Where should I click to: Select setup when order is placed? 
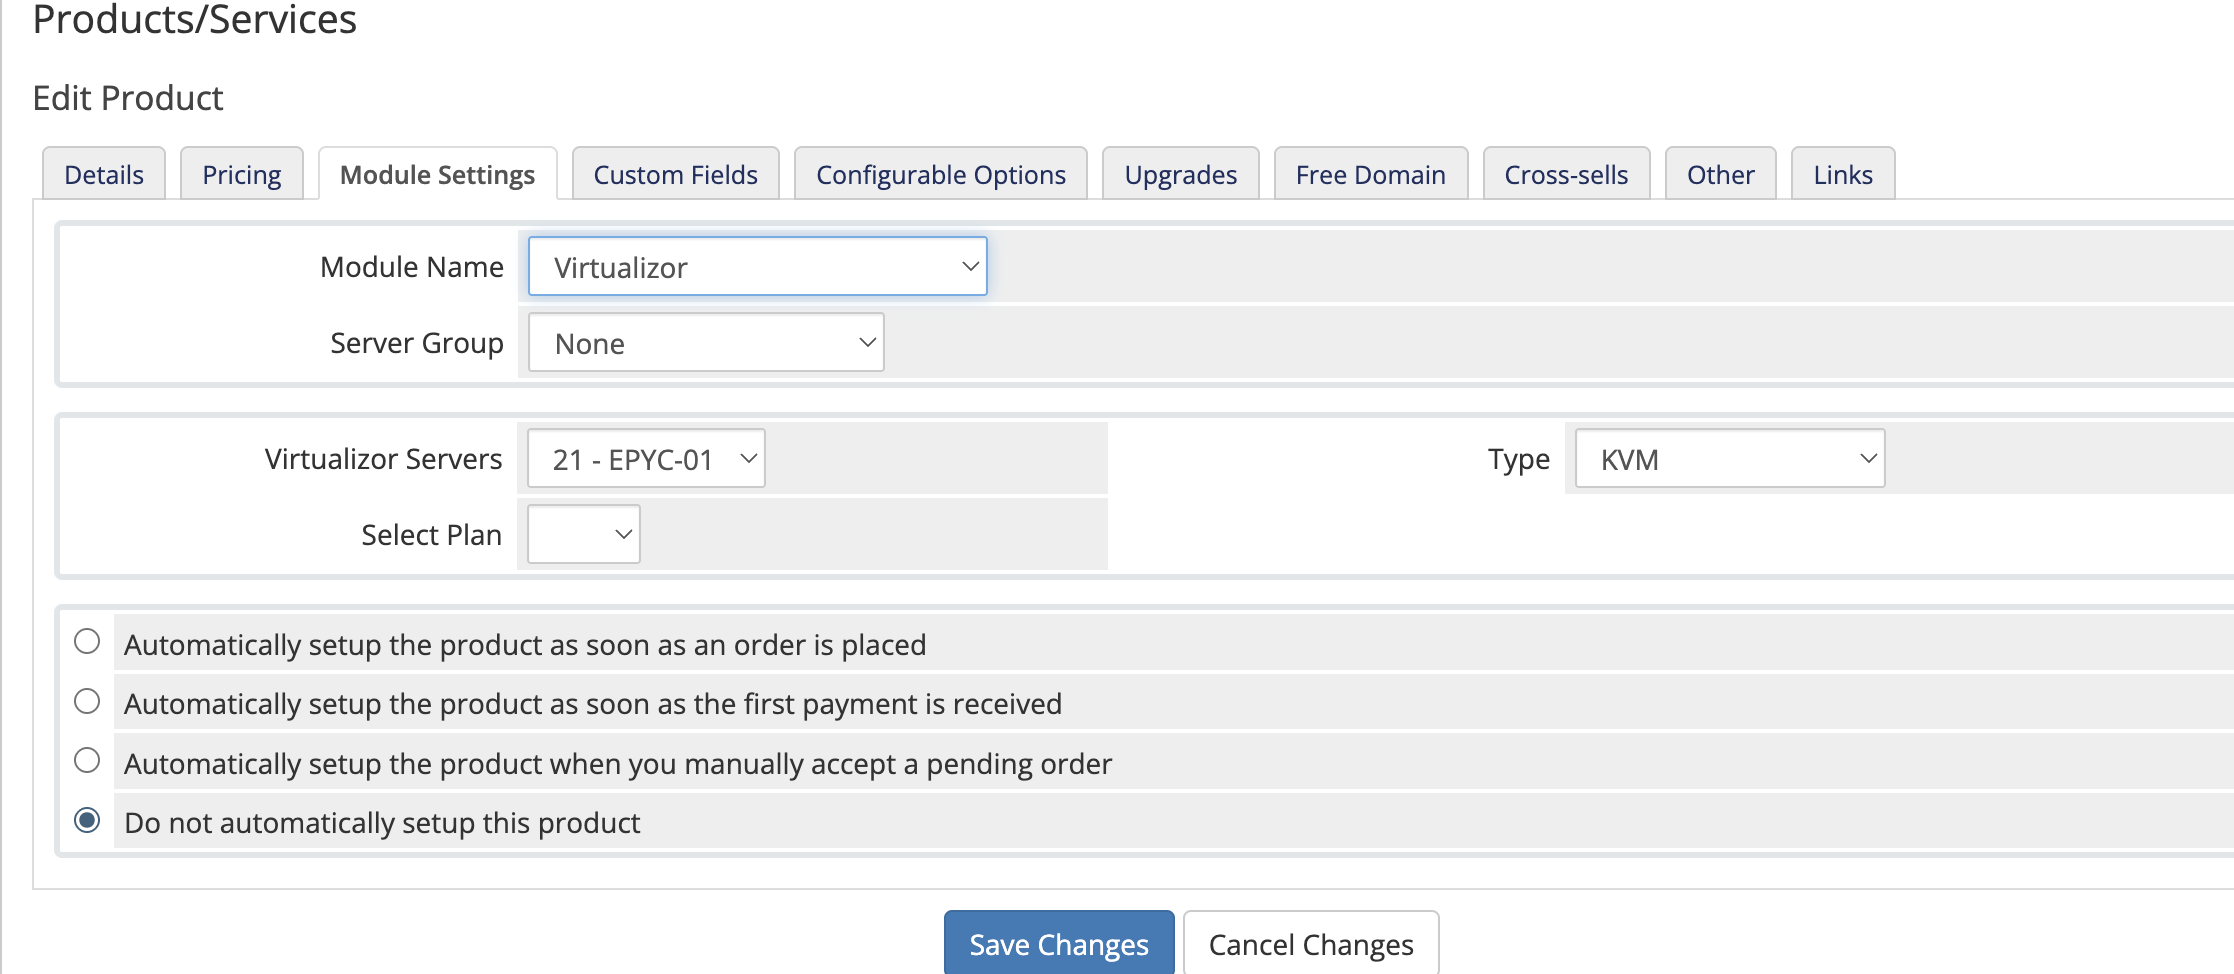click(87, 641)
